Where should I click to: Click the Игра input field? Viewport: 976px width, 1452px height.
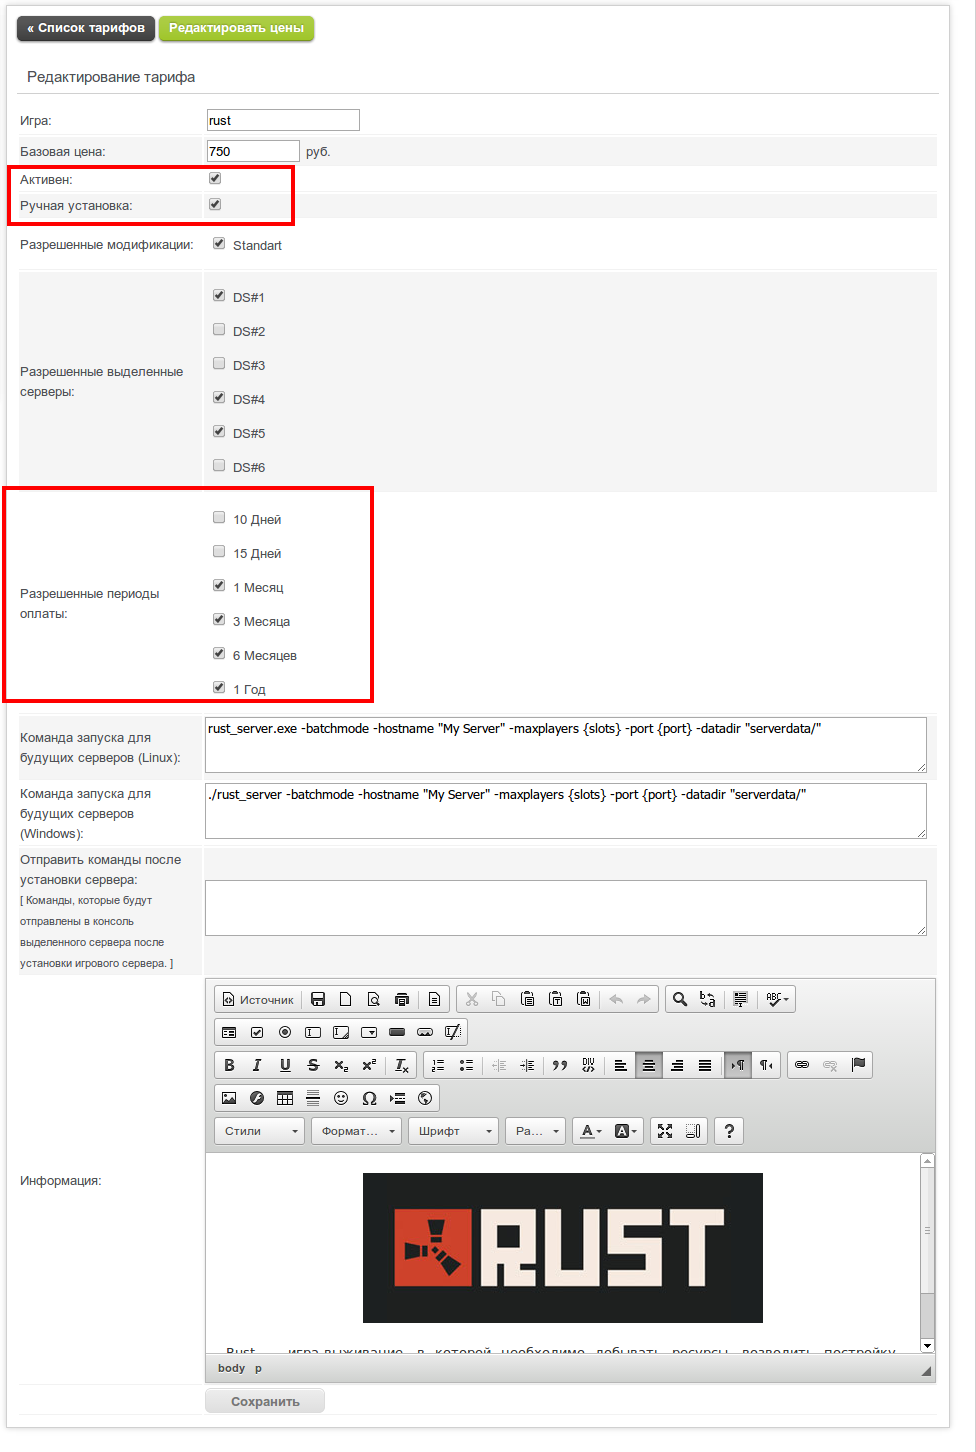[283, 120]
